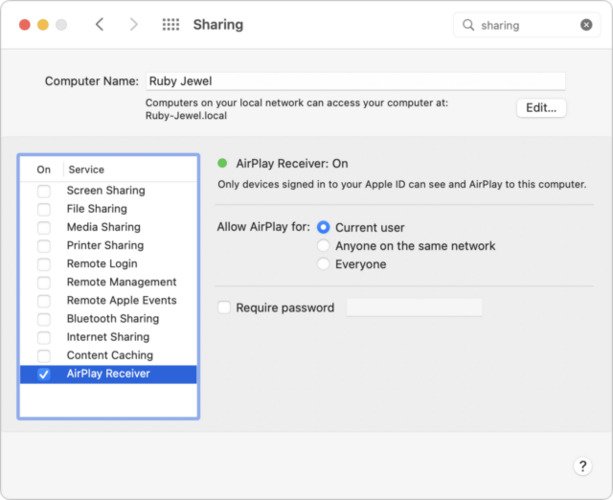Screen dimensions: 613x500
Task: Click the Service column header
Action: point(86,169)
